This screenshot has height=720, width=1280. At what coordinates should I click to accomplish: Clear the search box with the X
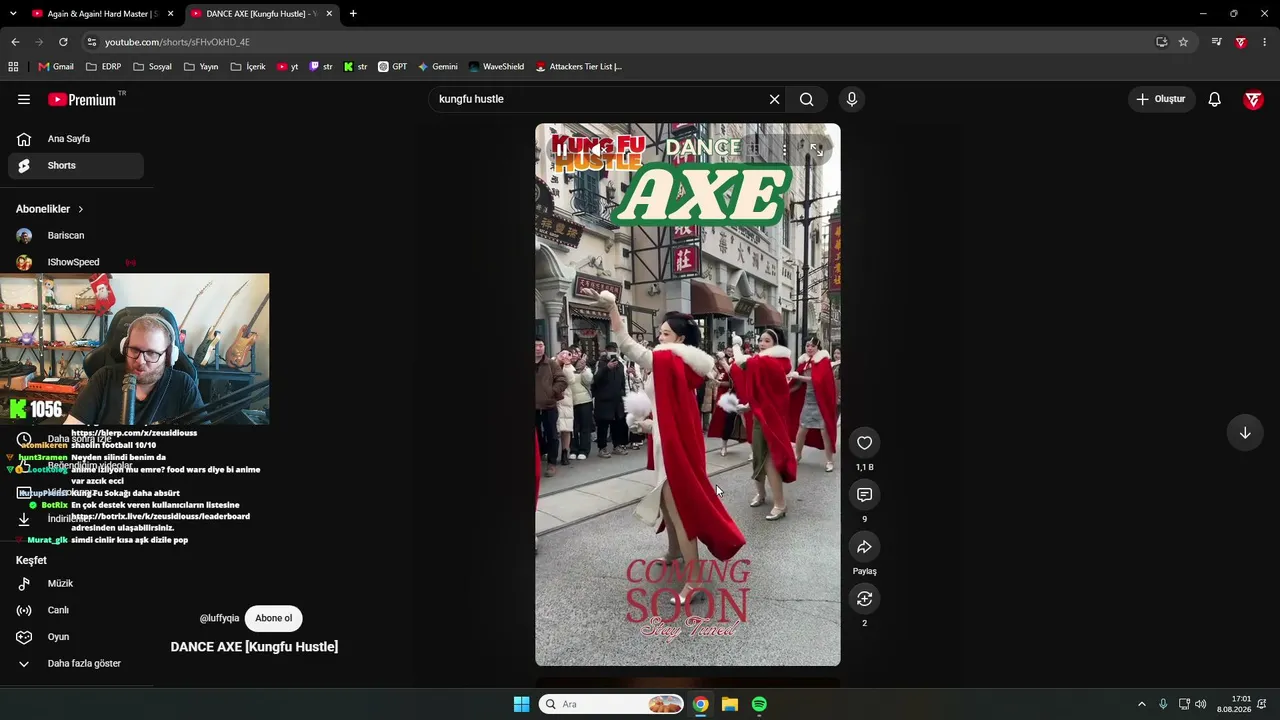774,99
